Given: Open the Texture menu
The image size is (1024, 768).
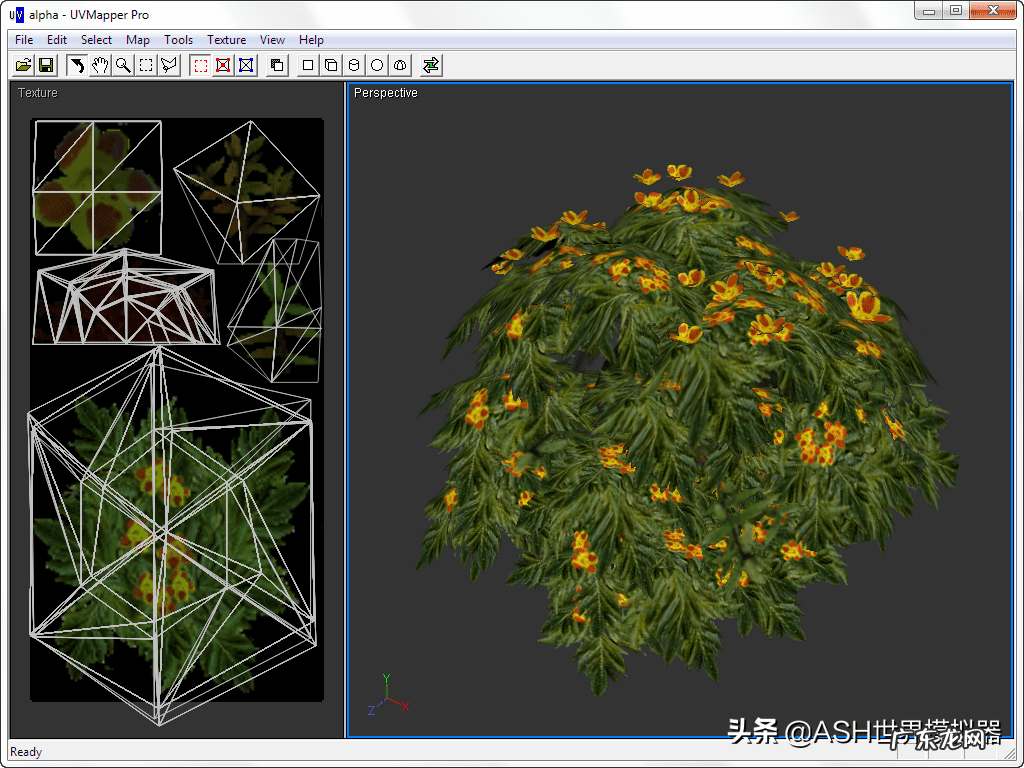Looking at the screenshot, I should pos(226,40).
